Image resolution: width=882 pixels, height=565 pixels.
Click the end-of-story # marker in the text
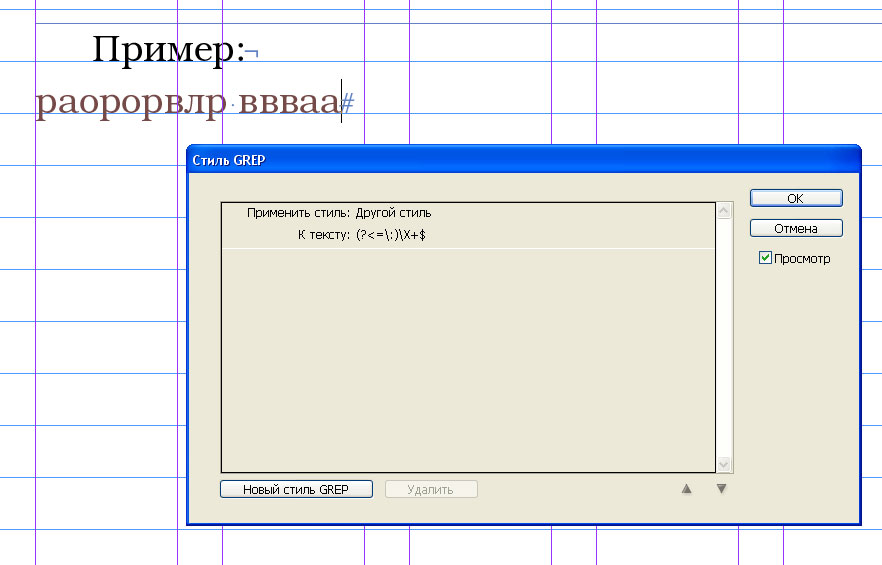point(348,103)
